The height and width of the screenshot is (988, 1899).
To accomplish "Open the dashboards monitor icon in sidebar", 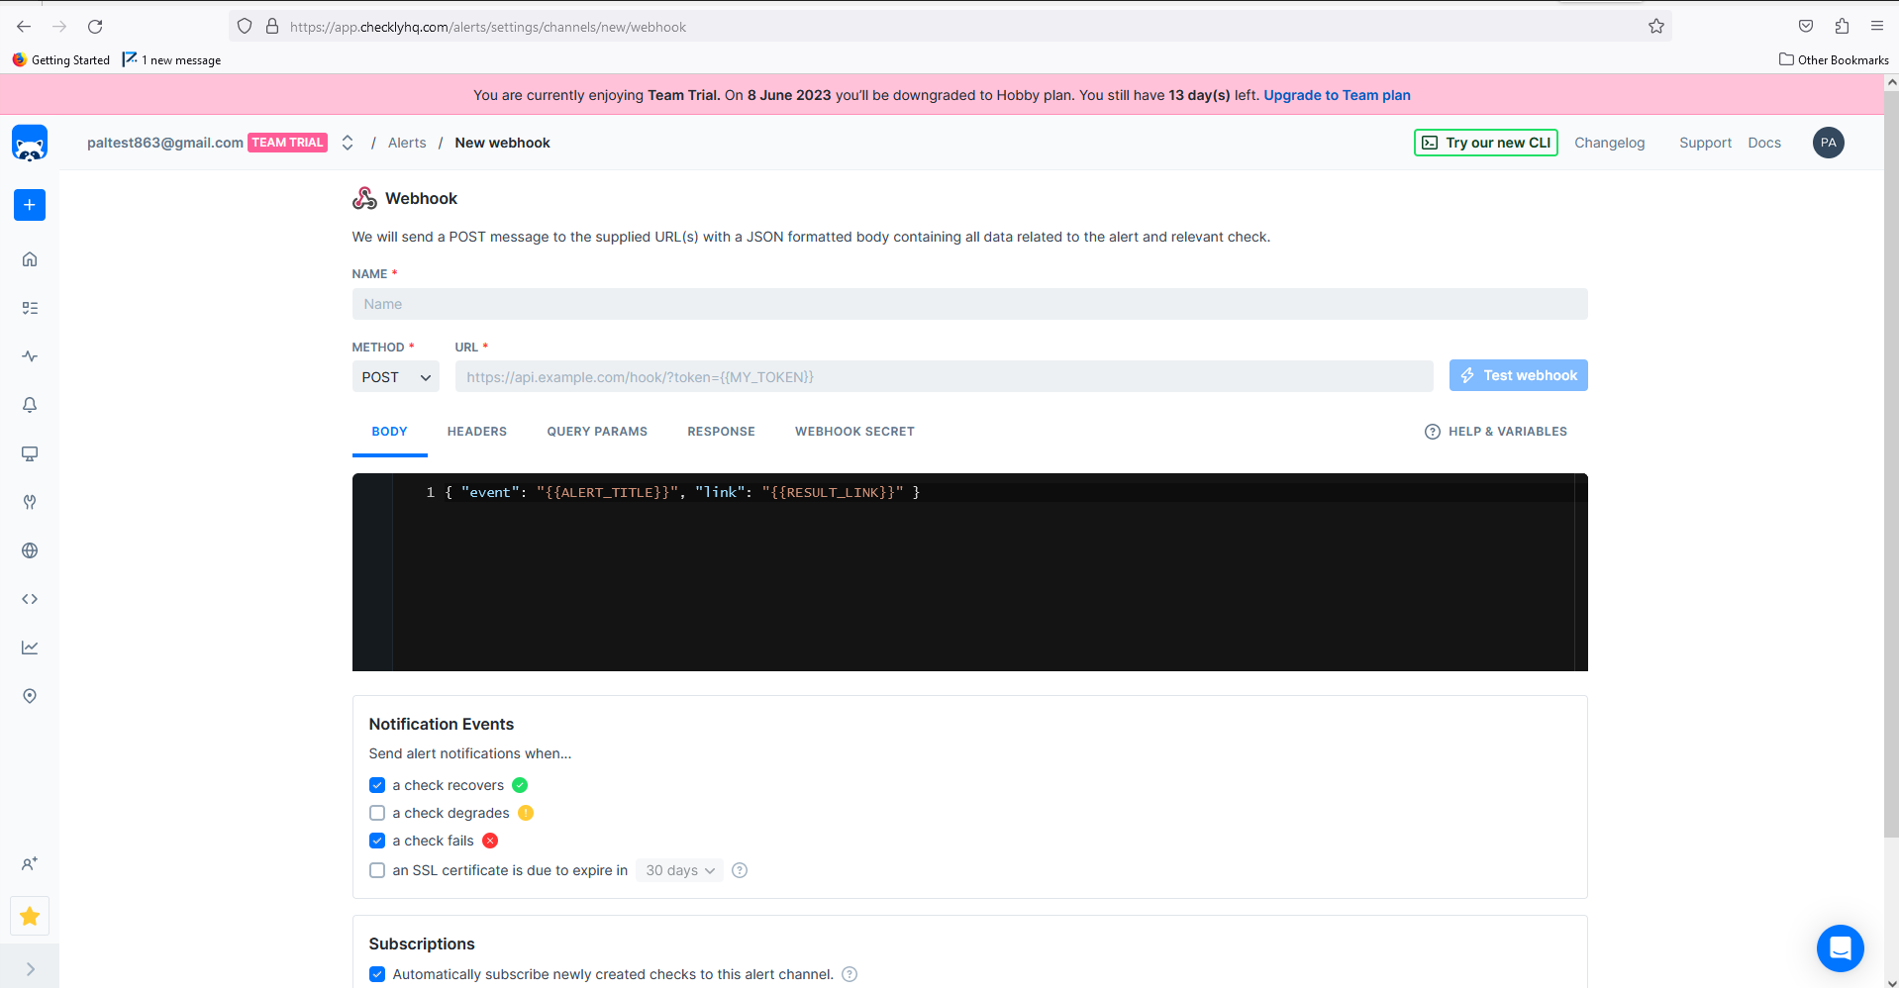I will tap(30, 454).
